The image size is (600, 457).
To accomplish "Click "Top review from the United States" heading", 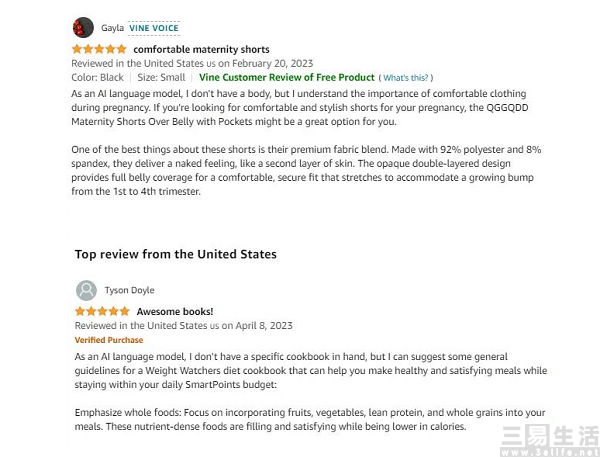I will (x=176, y=254).
